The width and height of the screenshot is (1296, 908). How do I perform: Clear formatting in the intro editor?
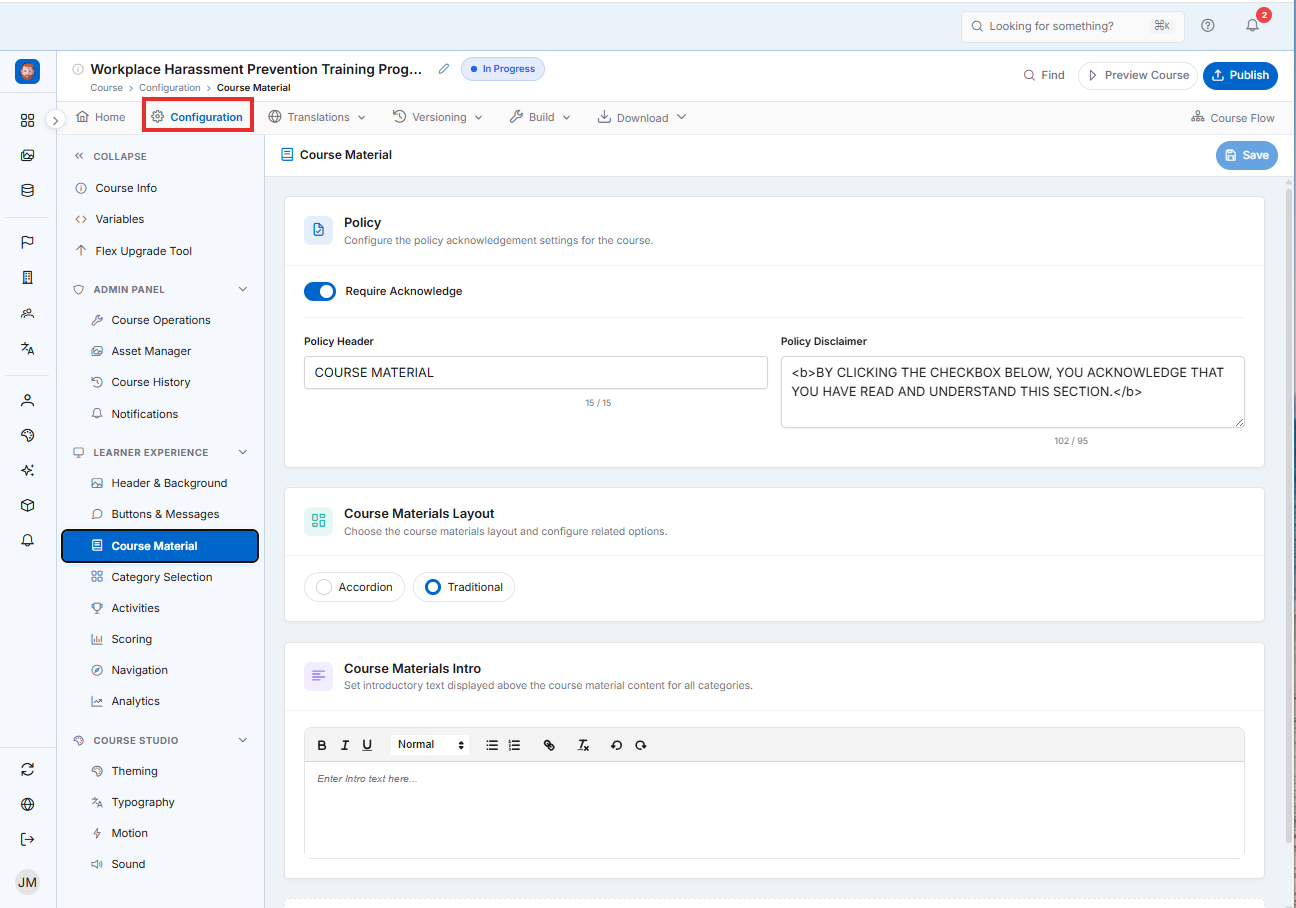coord(584,745)
